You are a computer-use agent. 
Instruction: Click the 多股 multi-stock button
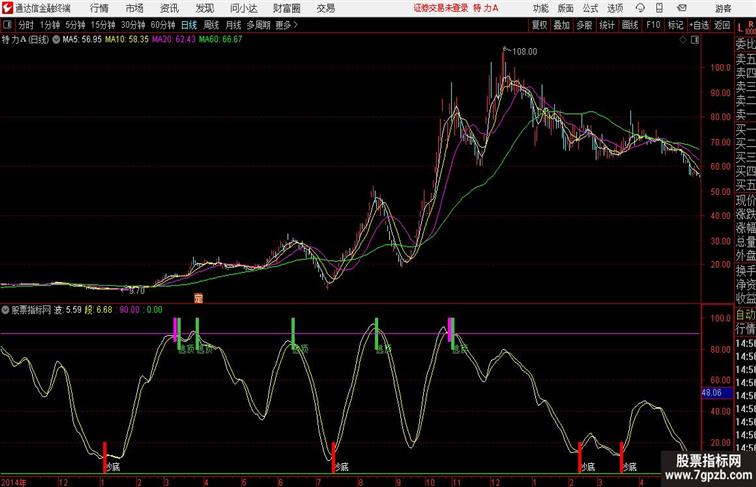584,25
